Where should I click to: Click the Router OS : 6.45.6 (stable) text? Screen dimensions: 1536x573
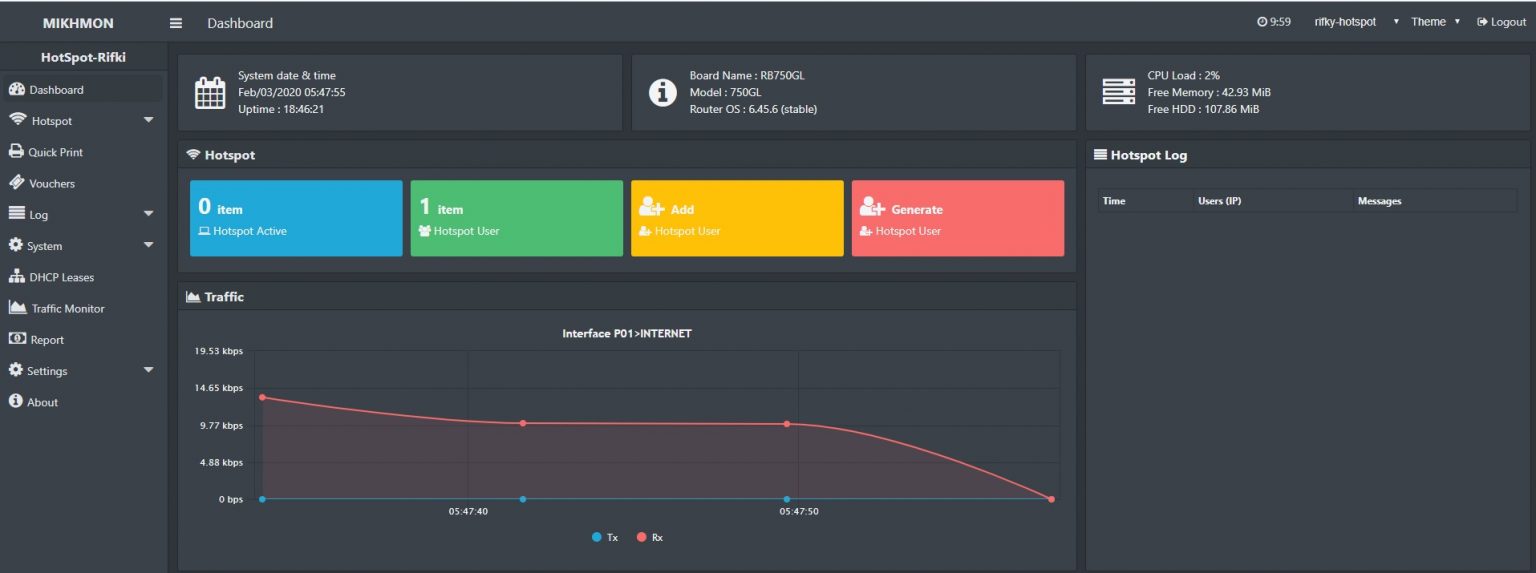[x=753, y=109]
